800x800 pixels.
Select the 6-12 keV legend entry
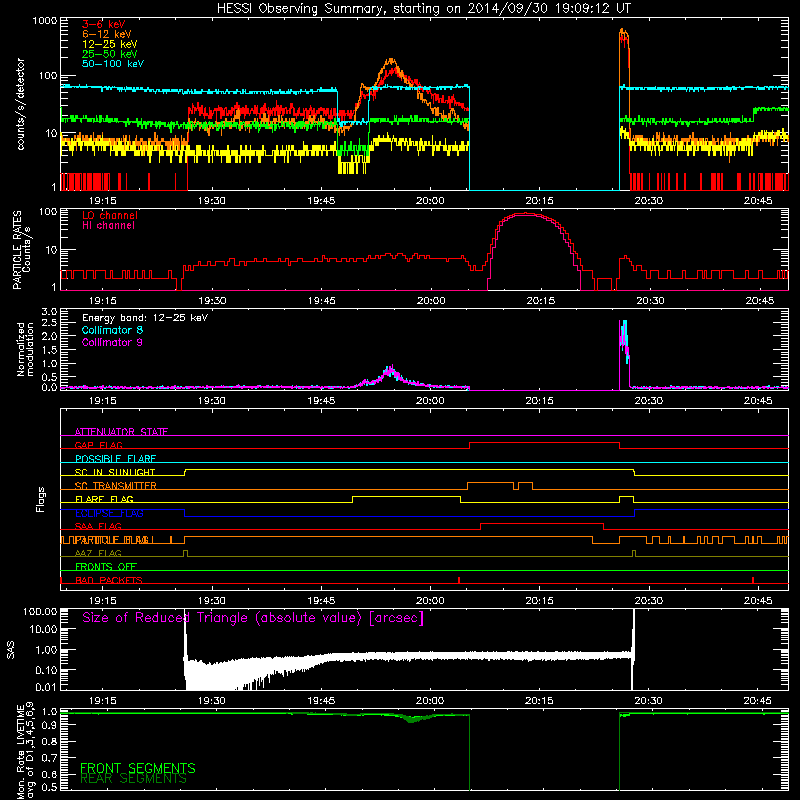[x=107, y=34]
